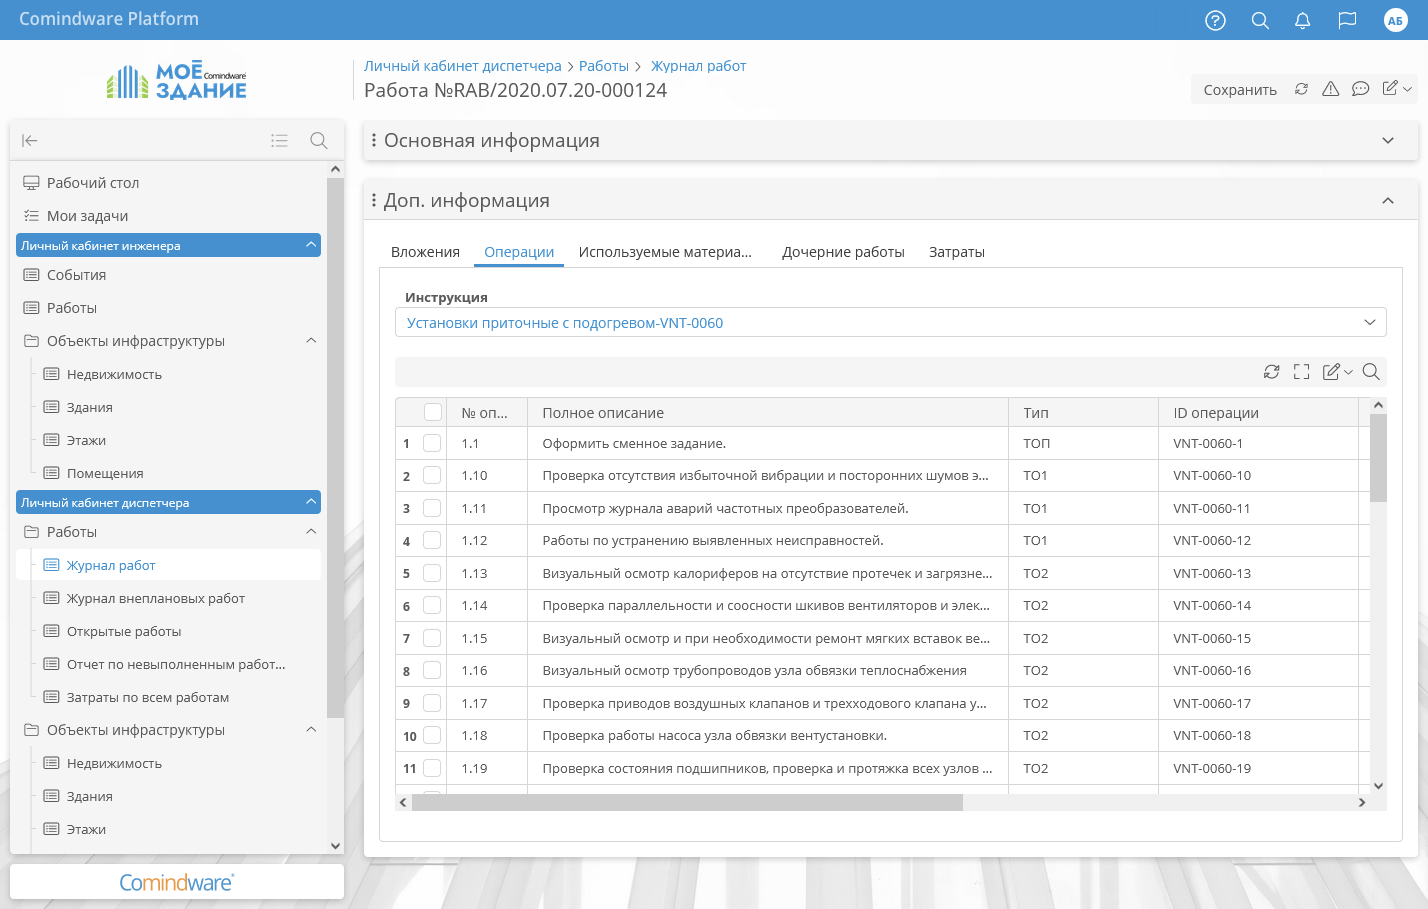Viewport: 1428px width, 909px height.
Task: Click the drag handle of Основная информация
Action: (374, 141)
